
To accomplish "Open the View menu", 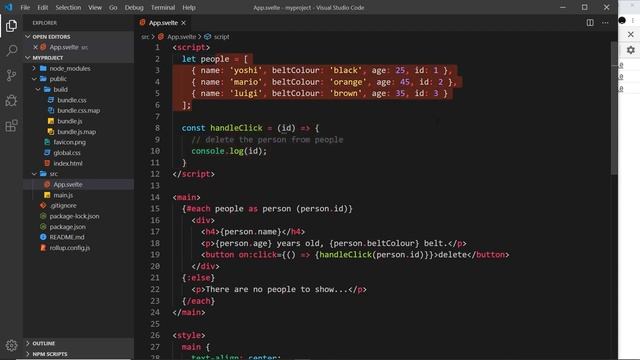I will click(x=95, y=7).
